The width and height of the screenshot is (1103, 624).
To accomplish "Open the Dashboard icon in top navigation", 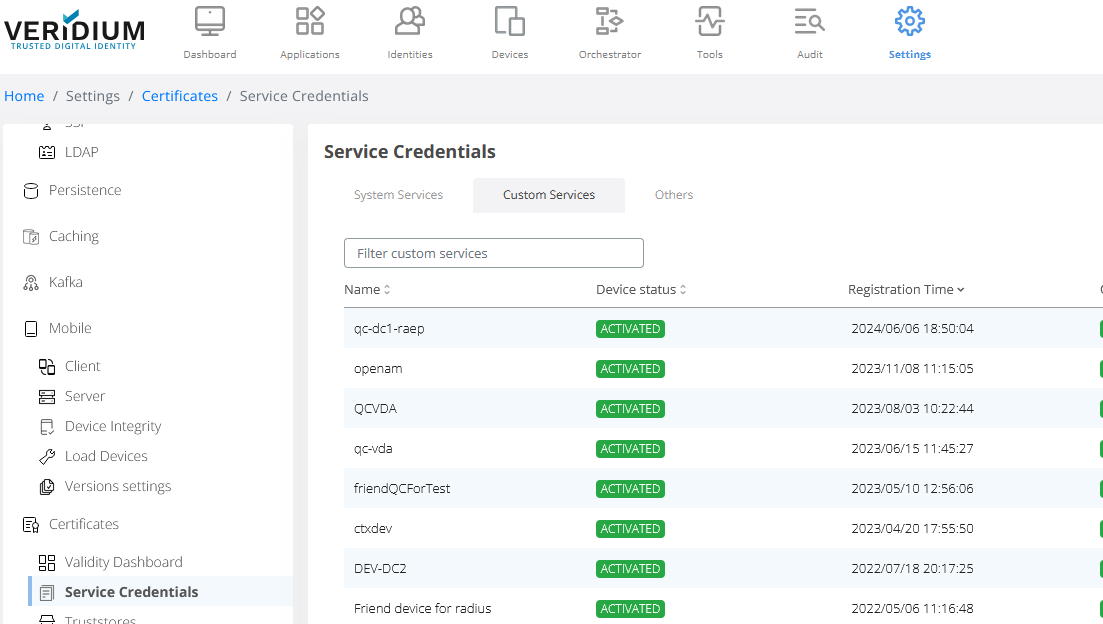I will pyautogui.click(x=210, y=21).
